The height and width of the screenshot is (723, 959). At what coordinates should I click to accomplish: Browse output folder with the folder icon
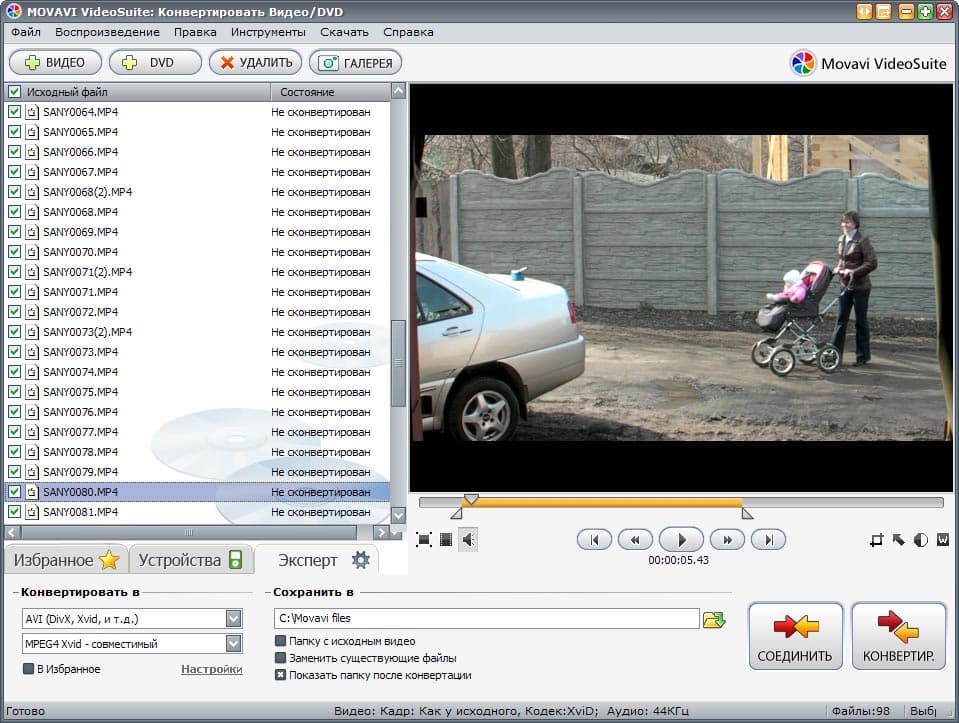[x=714, y=619]
